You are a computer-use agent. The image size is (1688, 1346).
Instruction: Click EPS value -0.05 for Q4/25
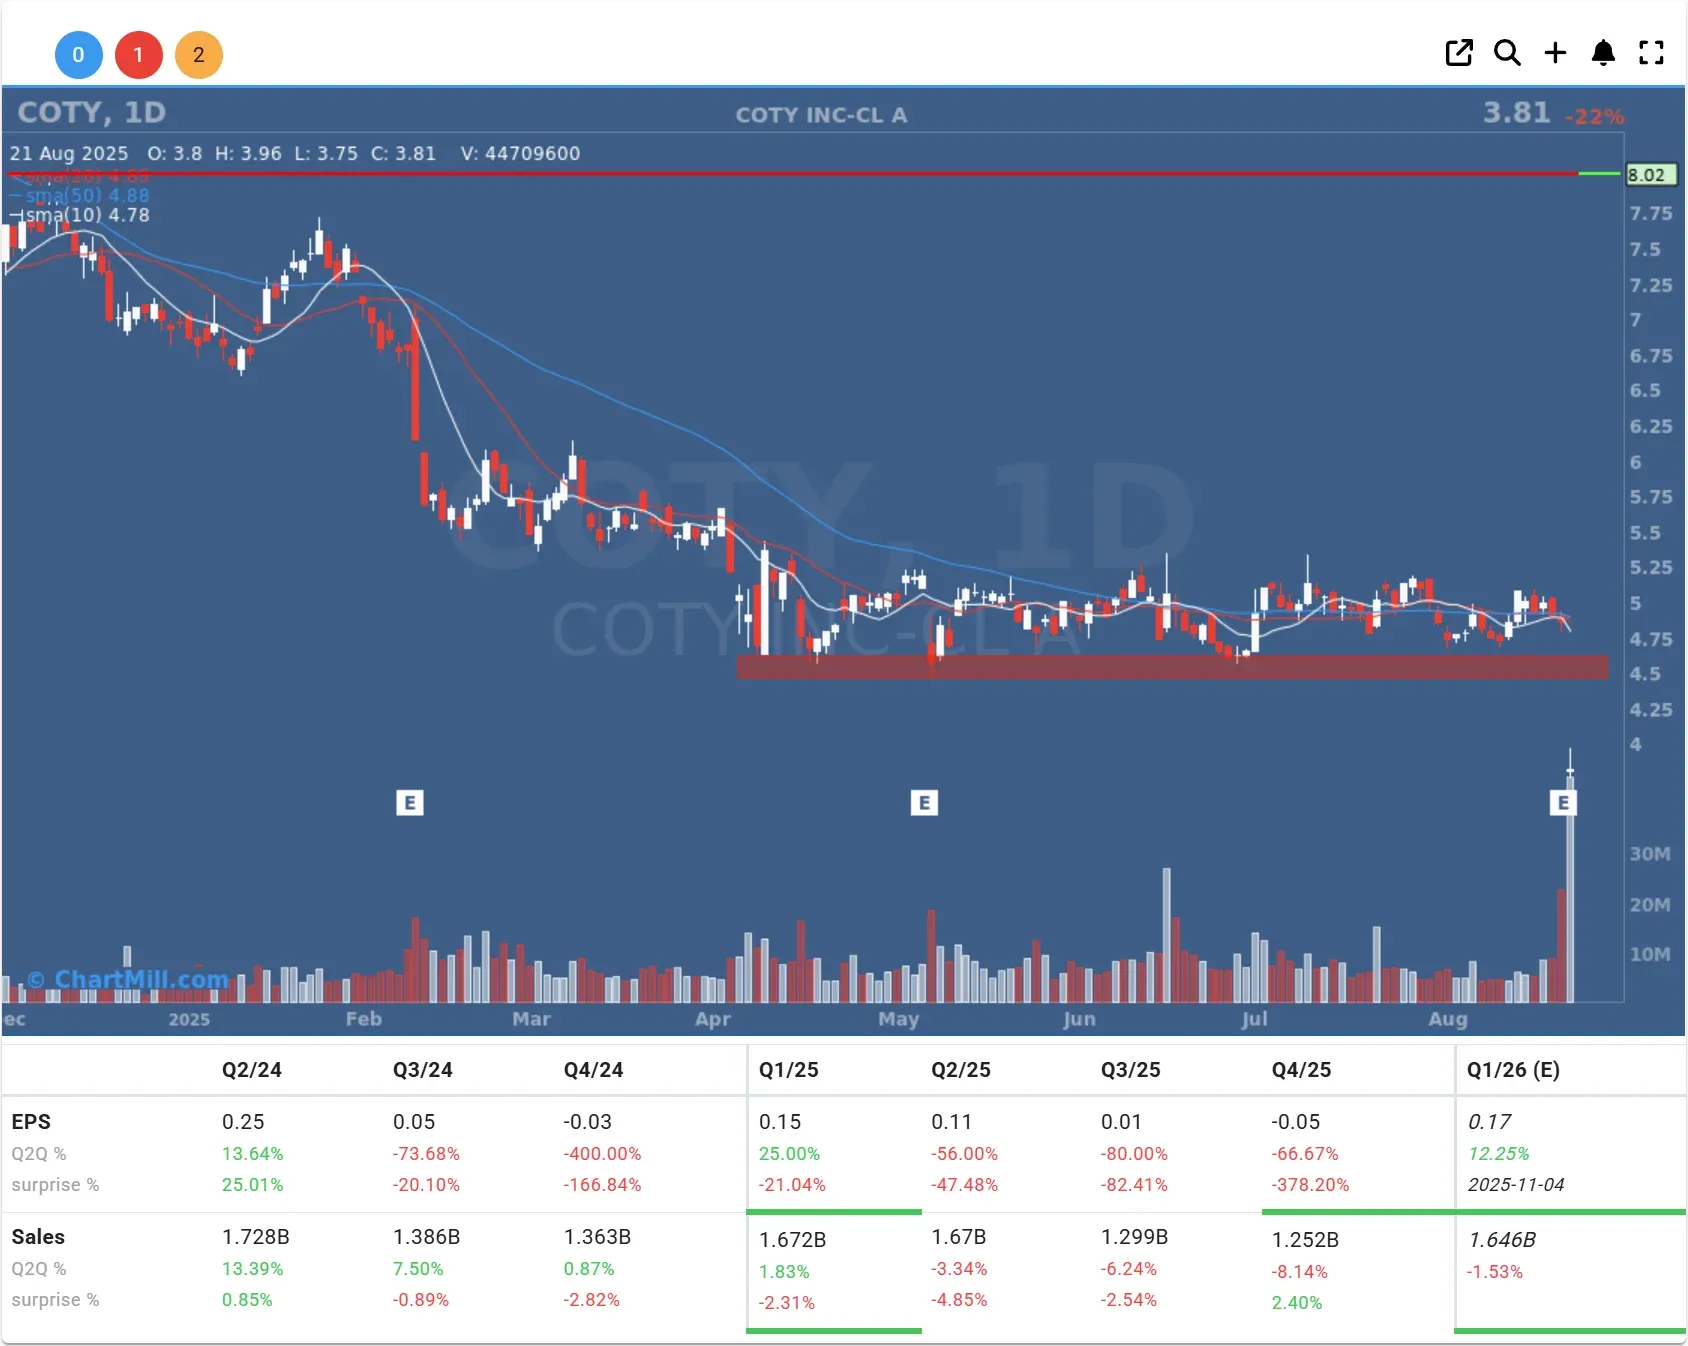(x=1296, y=1122)
